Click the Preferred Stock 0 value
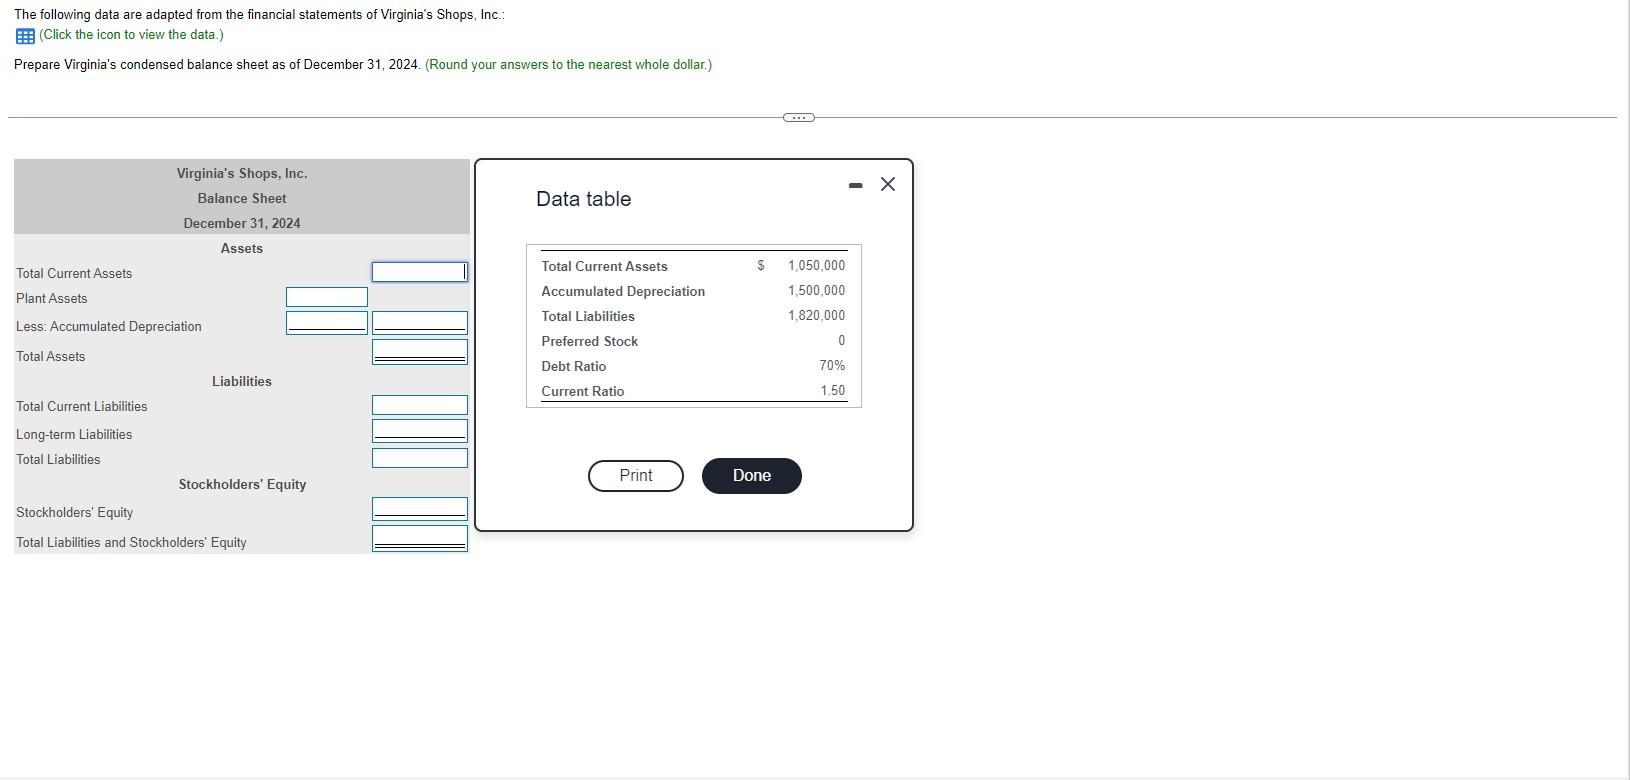 coord(841,341)
